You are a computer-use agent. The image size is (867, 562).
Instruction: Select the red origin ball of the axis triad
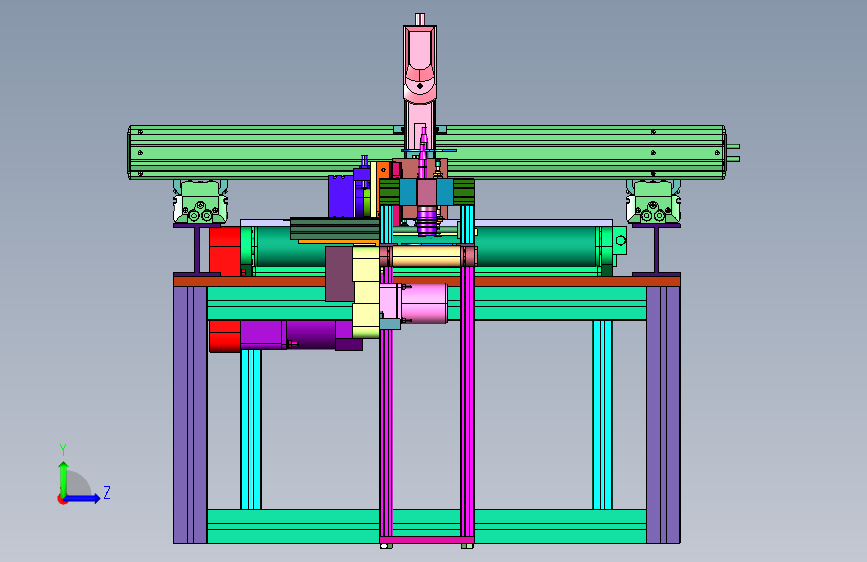62,499
